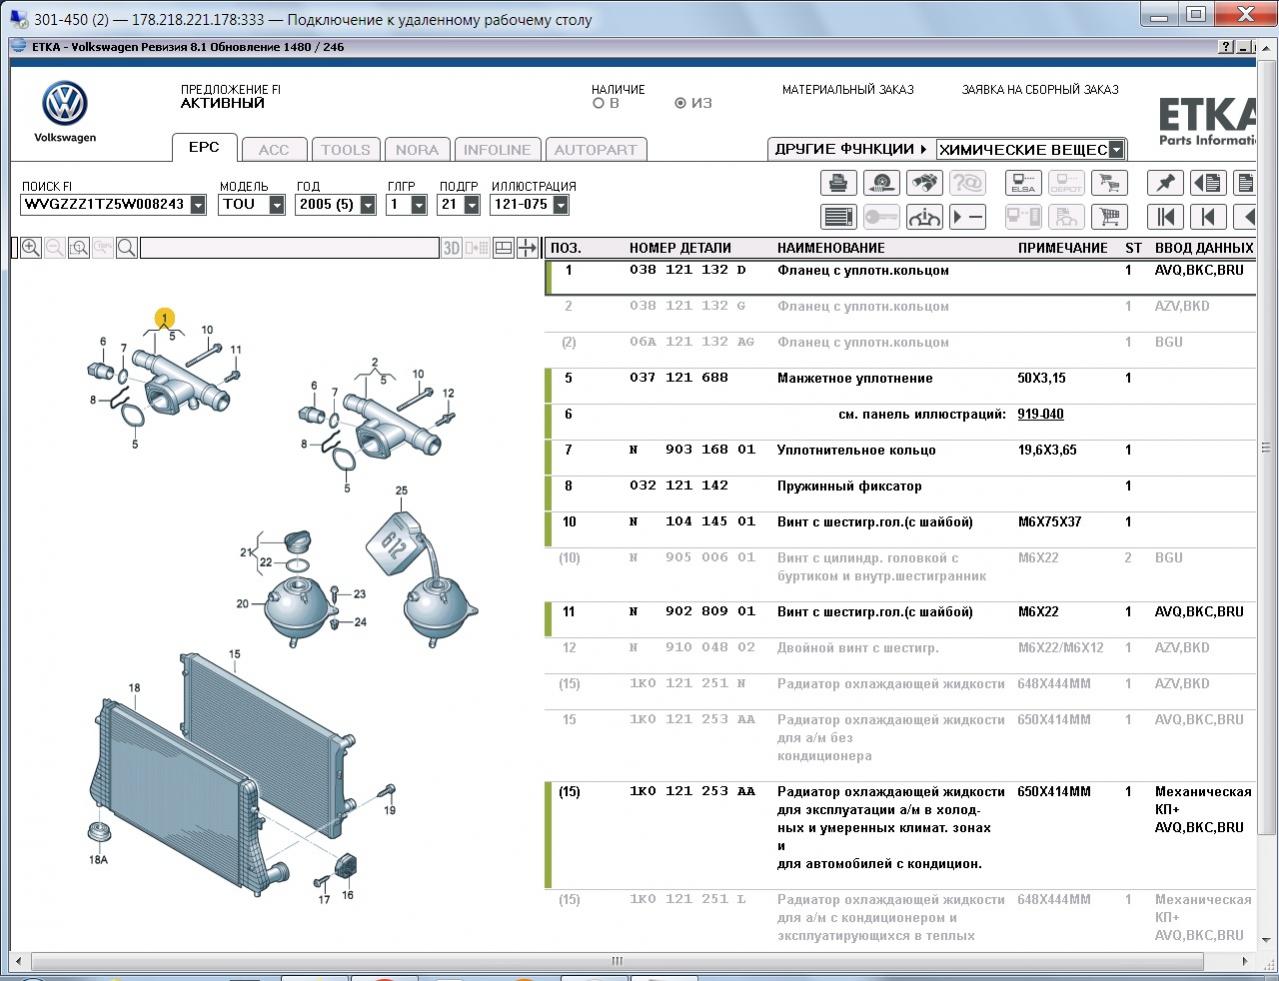
Task: Click the parts list vertical scrollbar
Action: (x=1267, y=450)
